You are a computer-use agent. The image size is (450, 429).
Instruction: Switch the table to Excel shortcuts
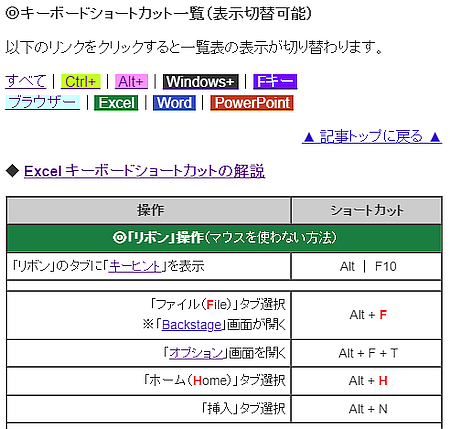pyautogui.click(x=116, y=102)
